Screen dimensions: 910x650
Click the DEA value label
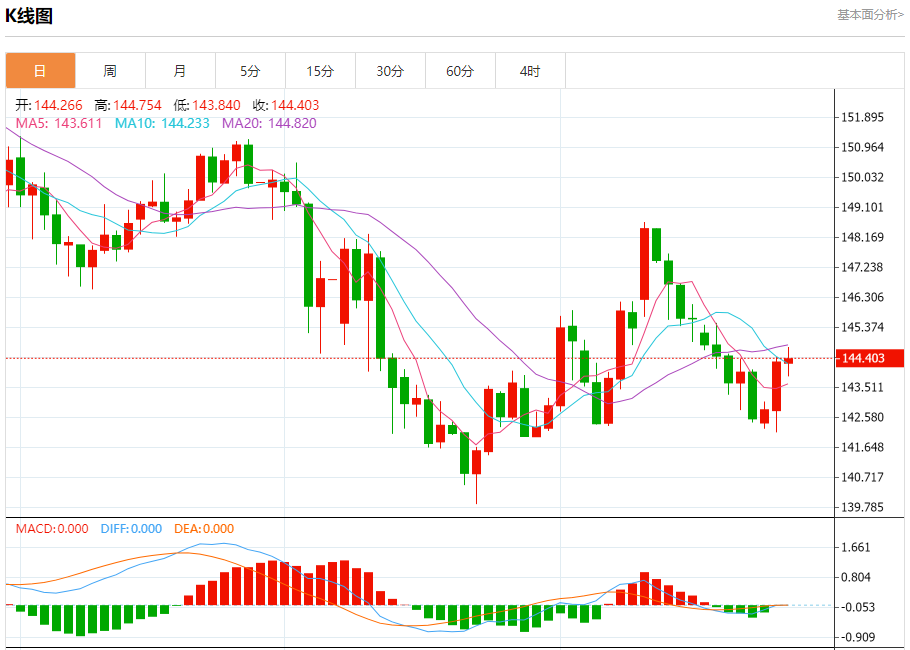tap(204, 529)
